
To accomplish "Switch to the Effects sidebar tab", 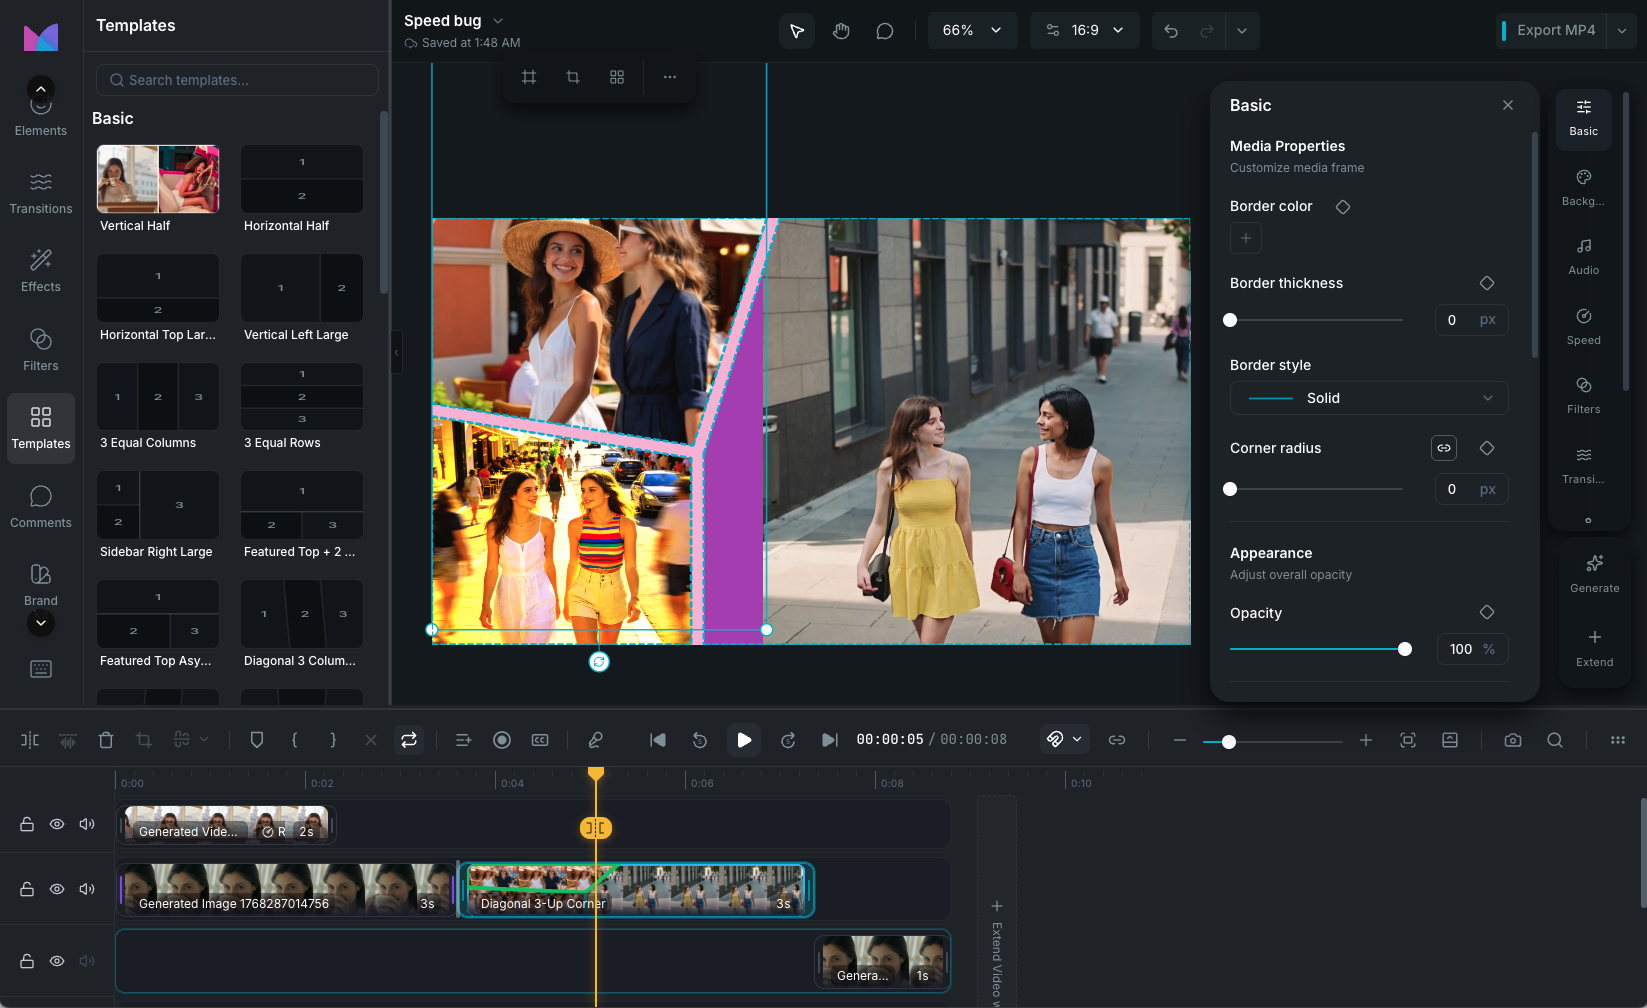I will 41,270.
